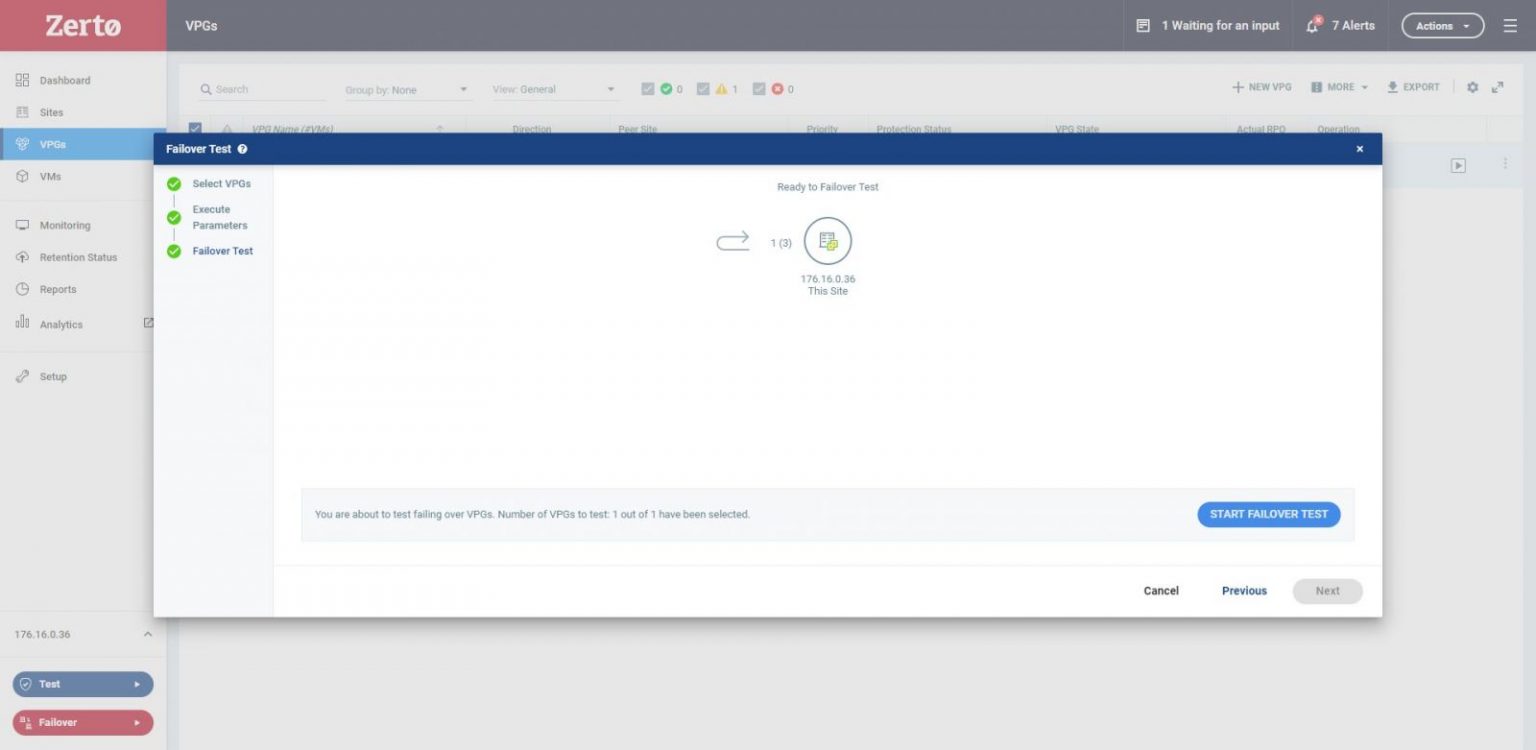
Task: Click the help icon beside Failover Test title
Action: pos(243,149)
